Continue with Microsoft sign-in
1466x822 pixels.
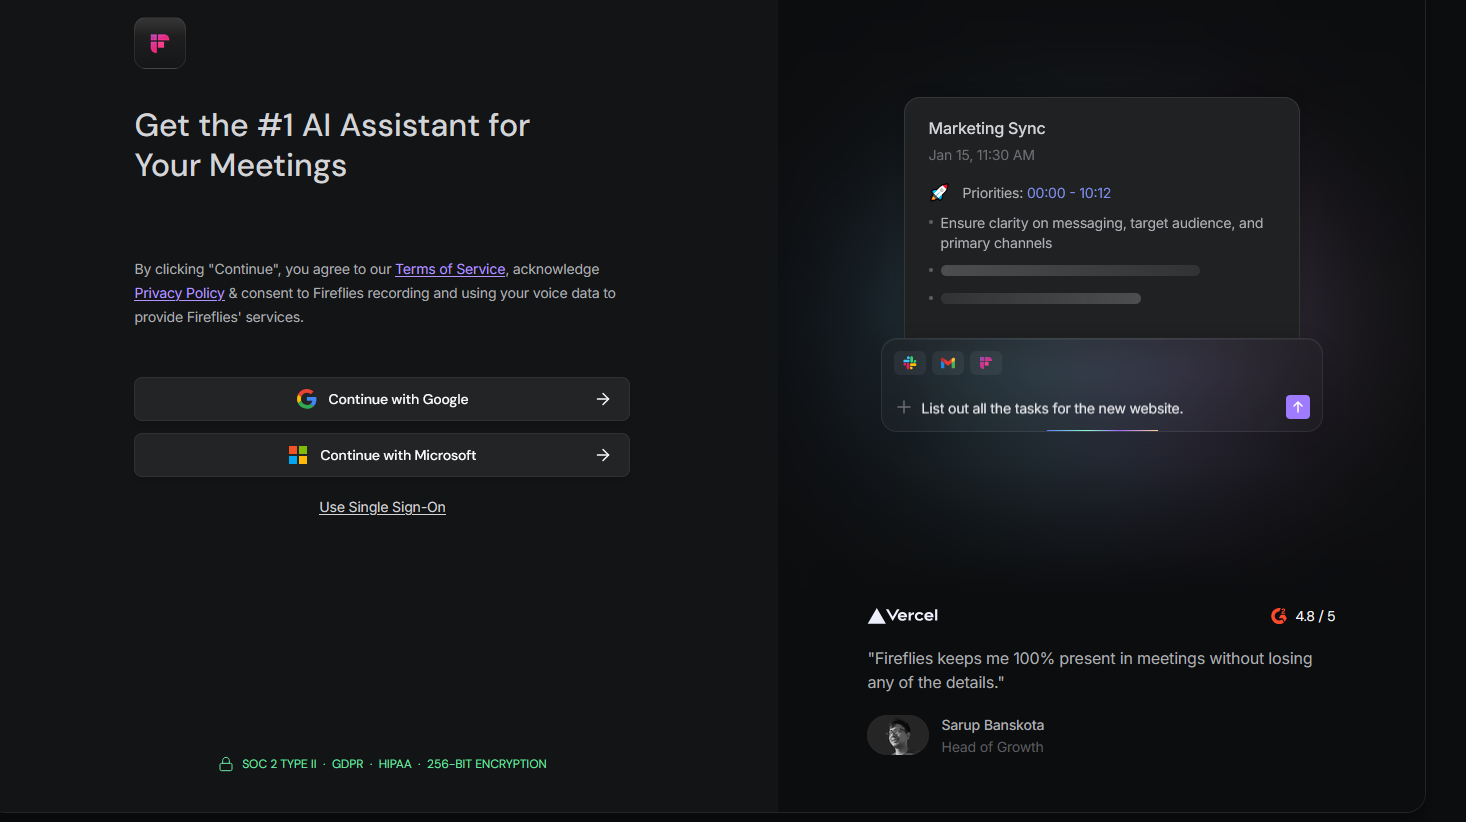(382, 455)
